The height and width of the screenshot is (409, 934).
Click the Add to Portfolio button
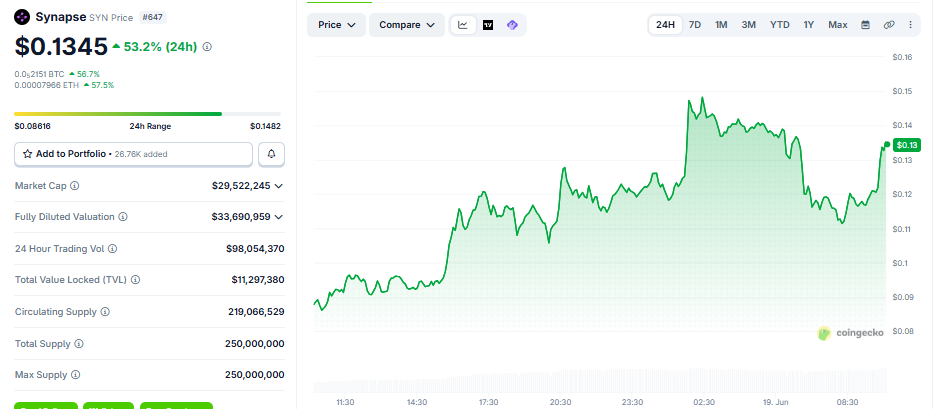pyautogui.click(x=133, y=154)
